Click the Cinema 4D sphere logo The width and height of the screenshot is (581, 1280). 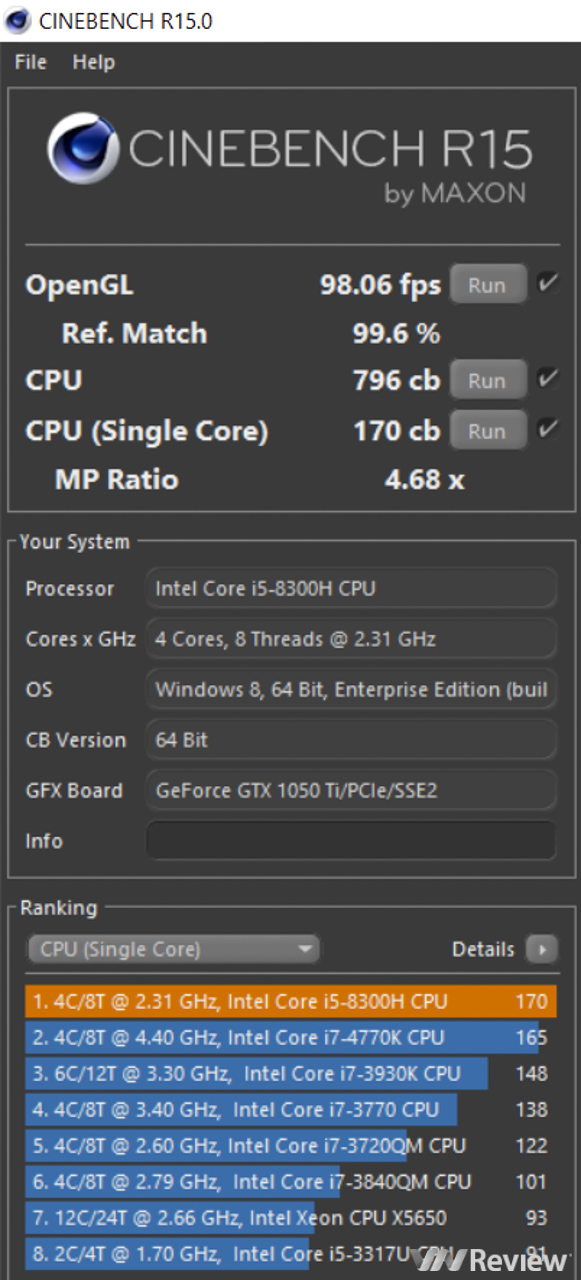pos(84,150)
